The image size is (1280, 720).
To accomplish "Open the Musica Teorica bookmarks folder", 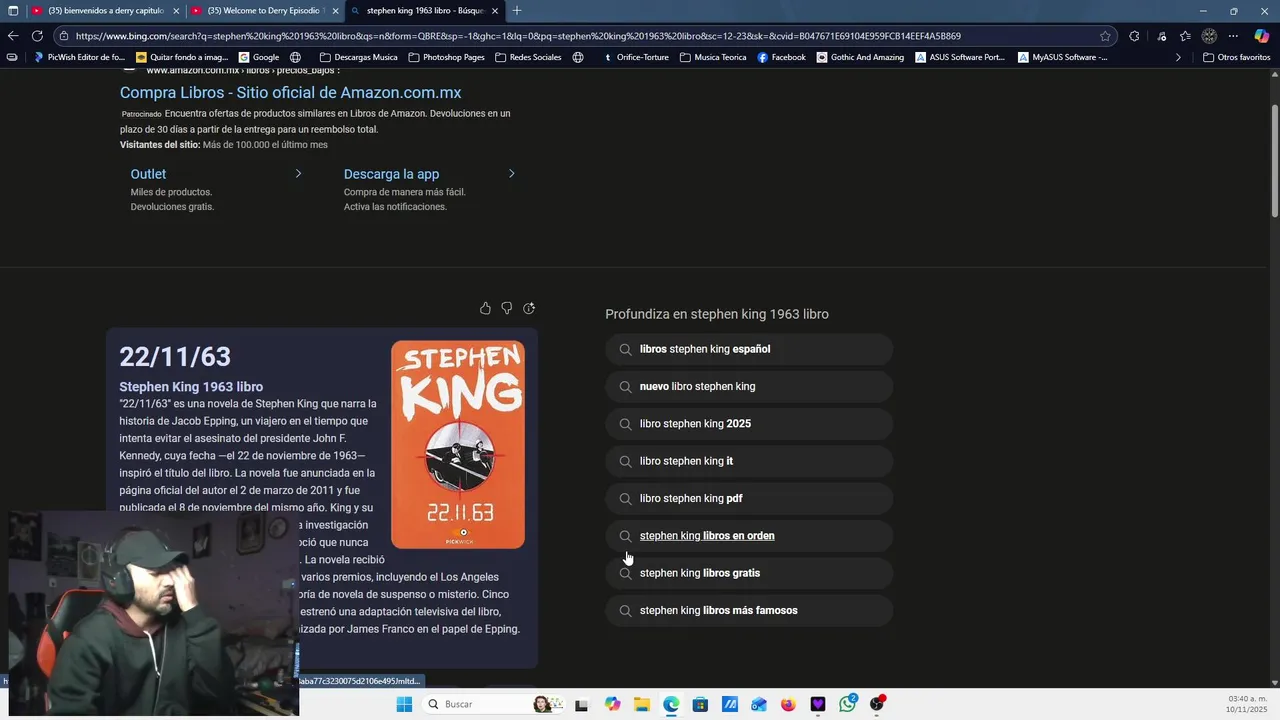I will point(713,57).
